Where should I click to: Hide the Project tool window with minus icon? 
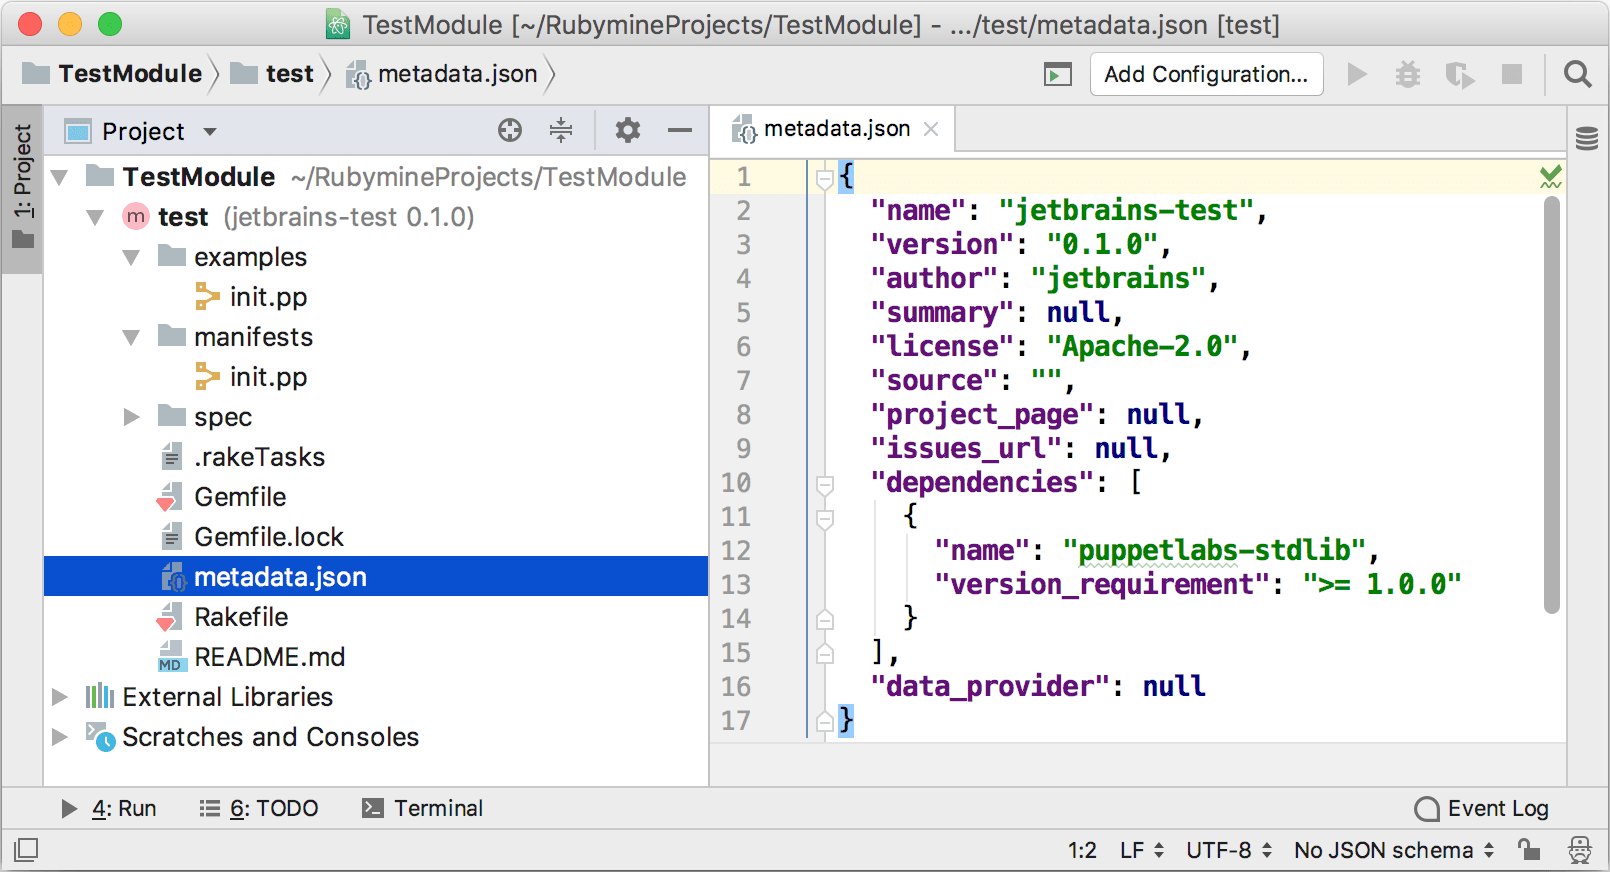pyautogui.click(x=680, y=130)
